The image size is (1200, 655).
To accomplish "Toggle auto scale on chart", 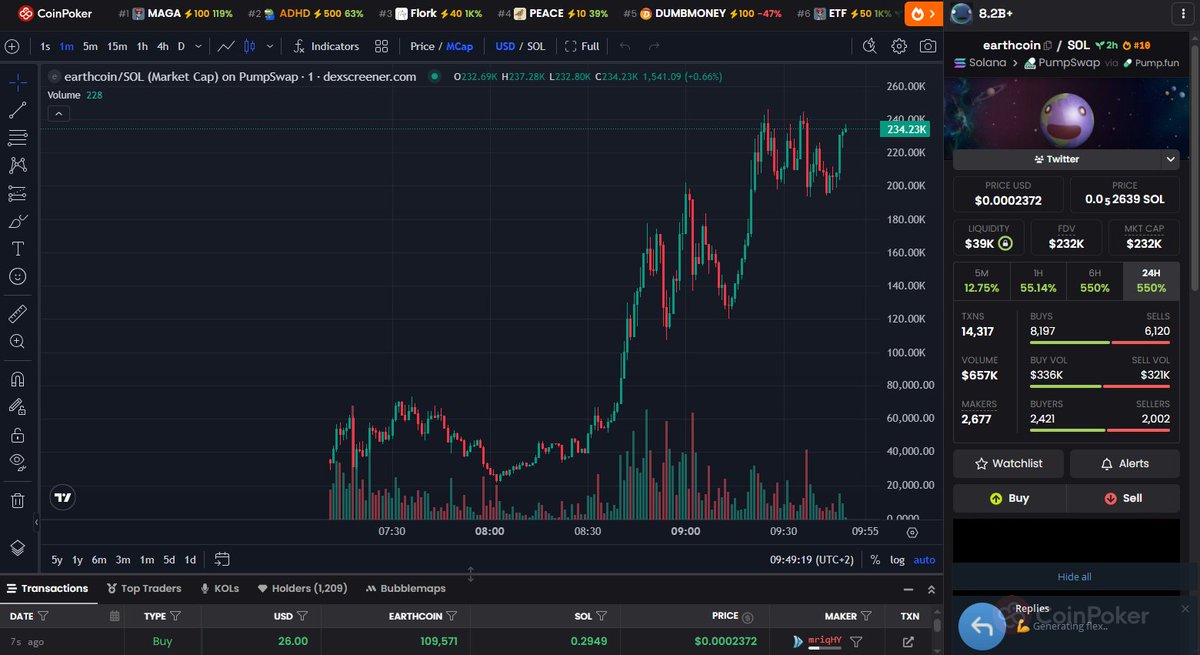I will tap(924, 560).
